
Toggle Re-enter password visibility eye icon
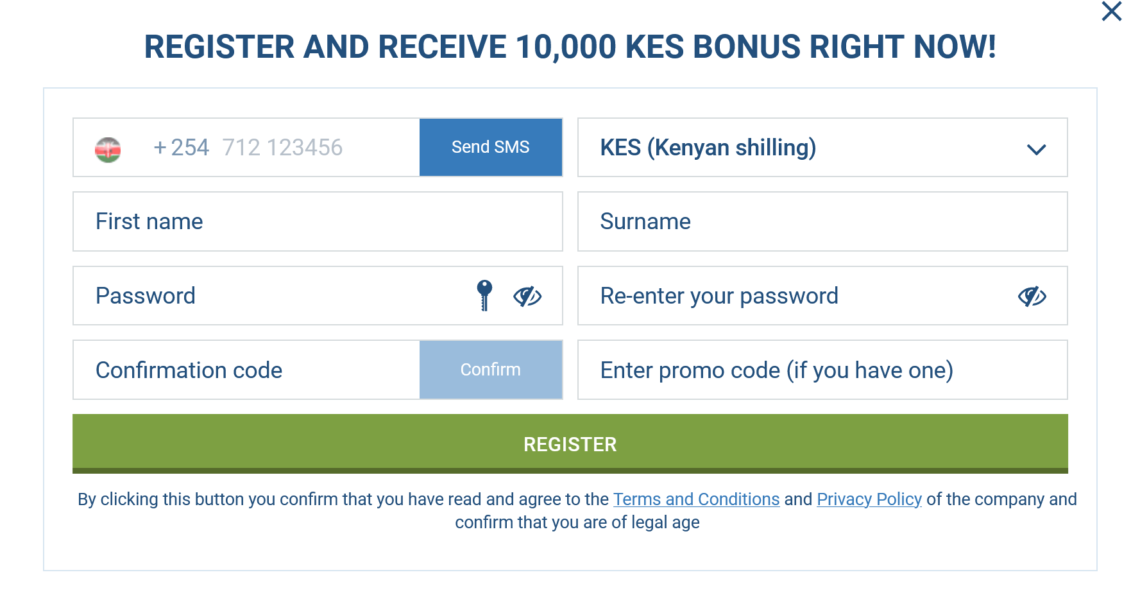coord(1032,296)
